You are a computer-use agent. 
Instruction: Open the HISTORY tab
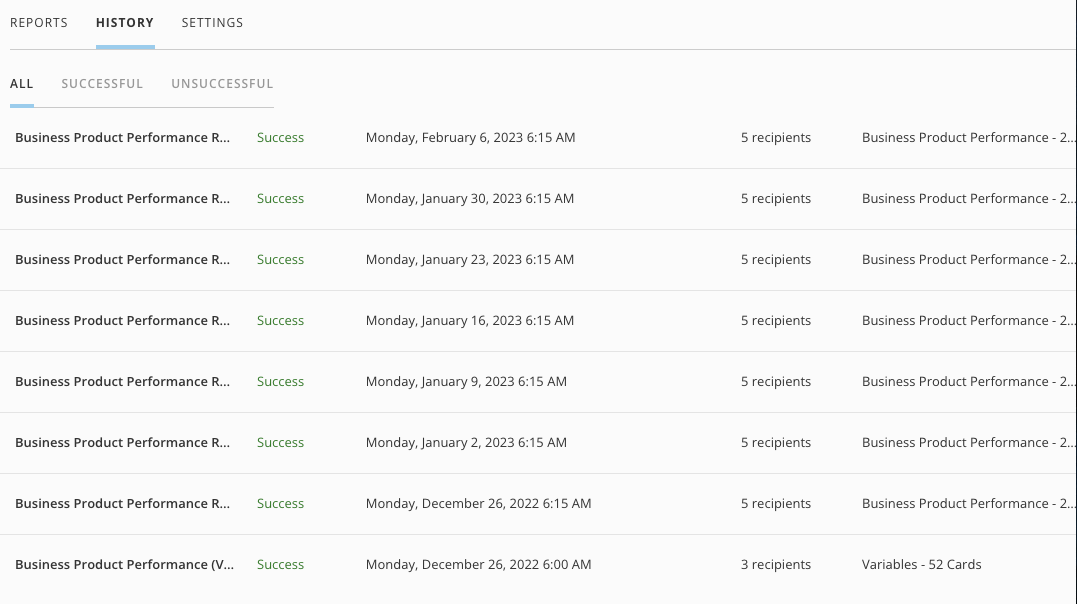124,22
